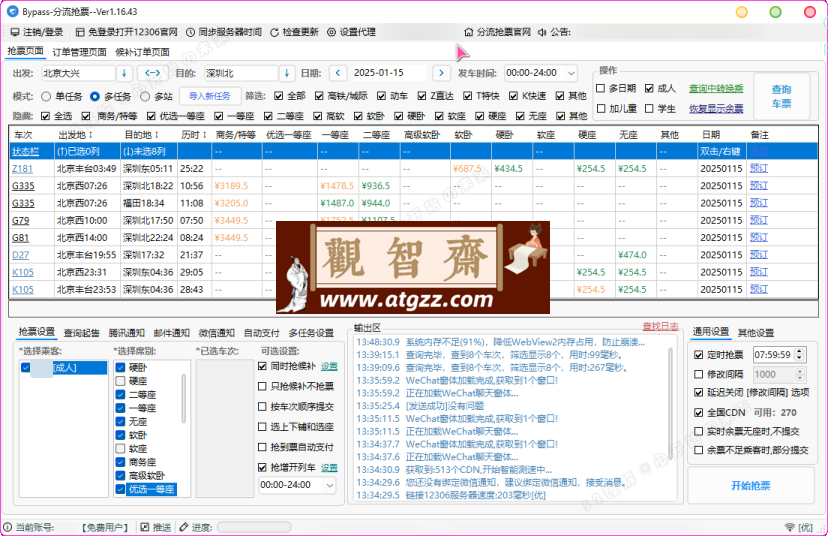Open 查询起售 settings tab

[81, 333]
